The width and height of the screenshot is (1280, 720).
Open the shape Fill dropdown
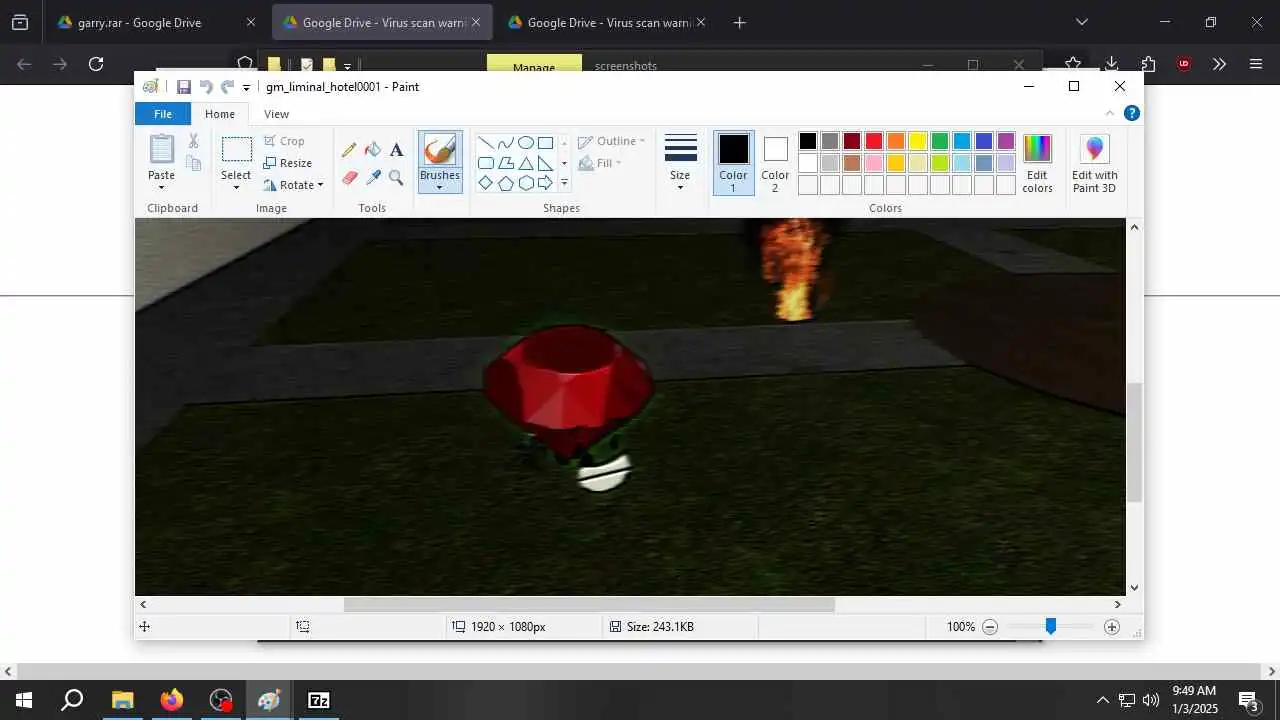pyautogui.click(x=600, y=163)
